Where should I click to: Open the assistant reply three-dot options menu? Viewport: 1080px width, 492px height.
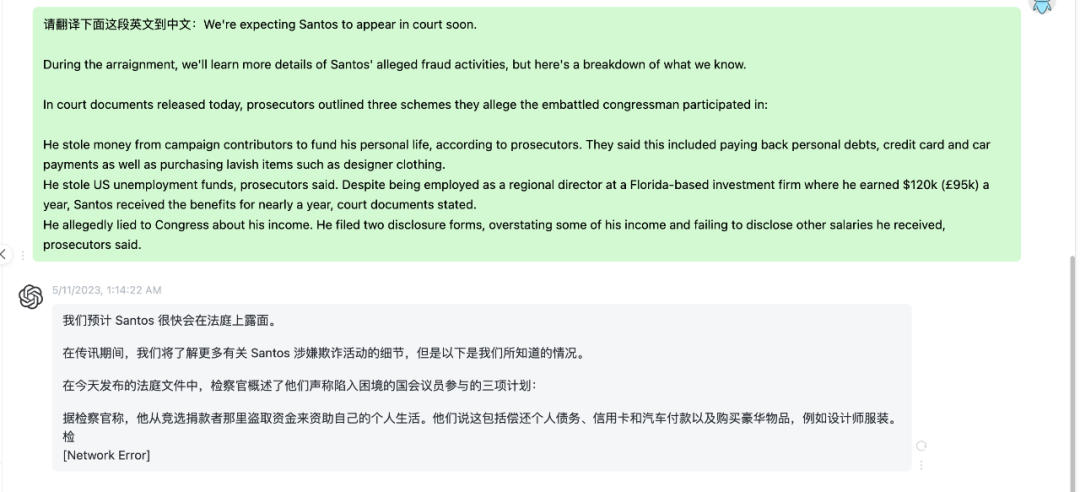point(921,464)
